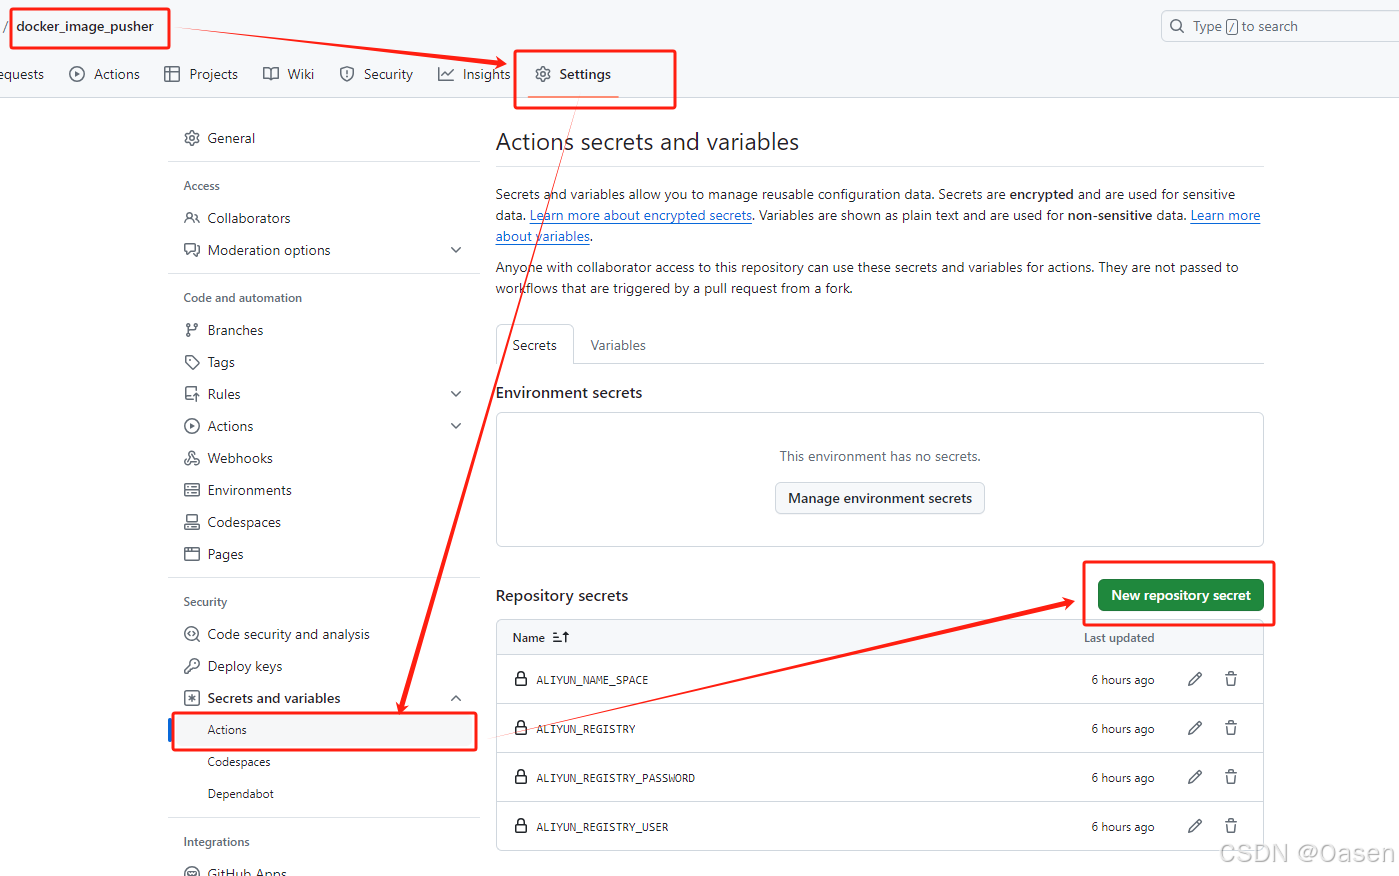This screenshot has height=876, width=1399.
Task: Expand the sidebar Actions section chevron
Action: click(456, 426)
